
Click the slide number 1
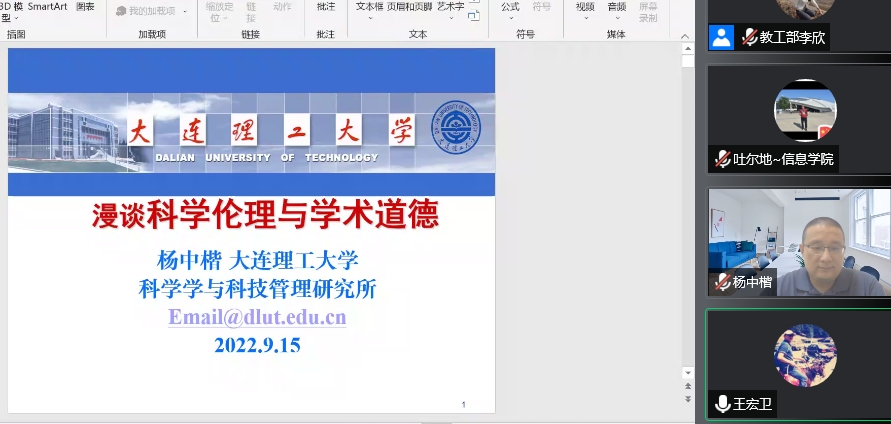[464, 405]
